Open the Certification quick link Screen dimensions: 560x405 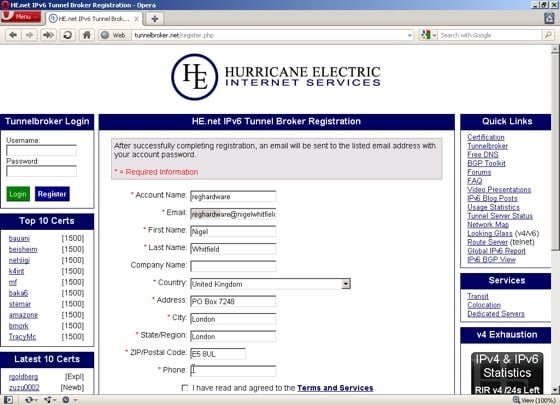(486, 137)
